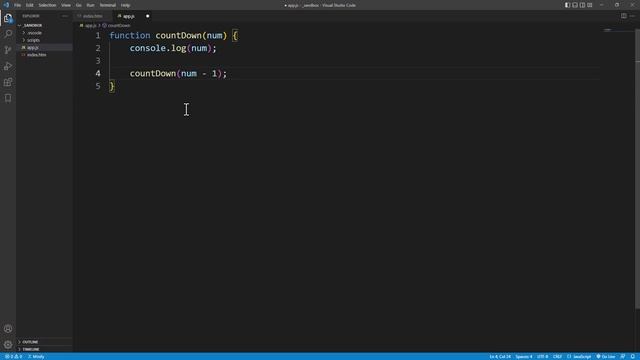640x360 pixels.
Task: Click Go Live in status bar
Action: click(606, 357)
